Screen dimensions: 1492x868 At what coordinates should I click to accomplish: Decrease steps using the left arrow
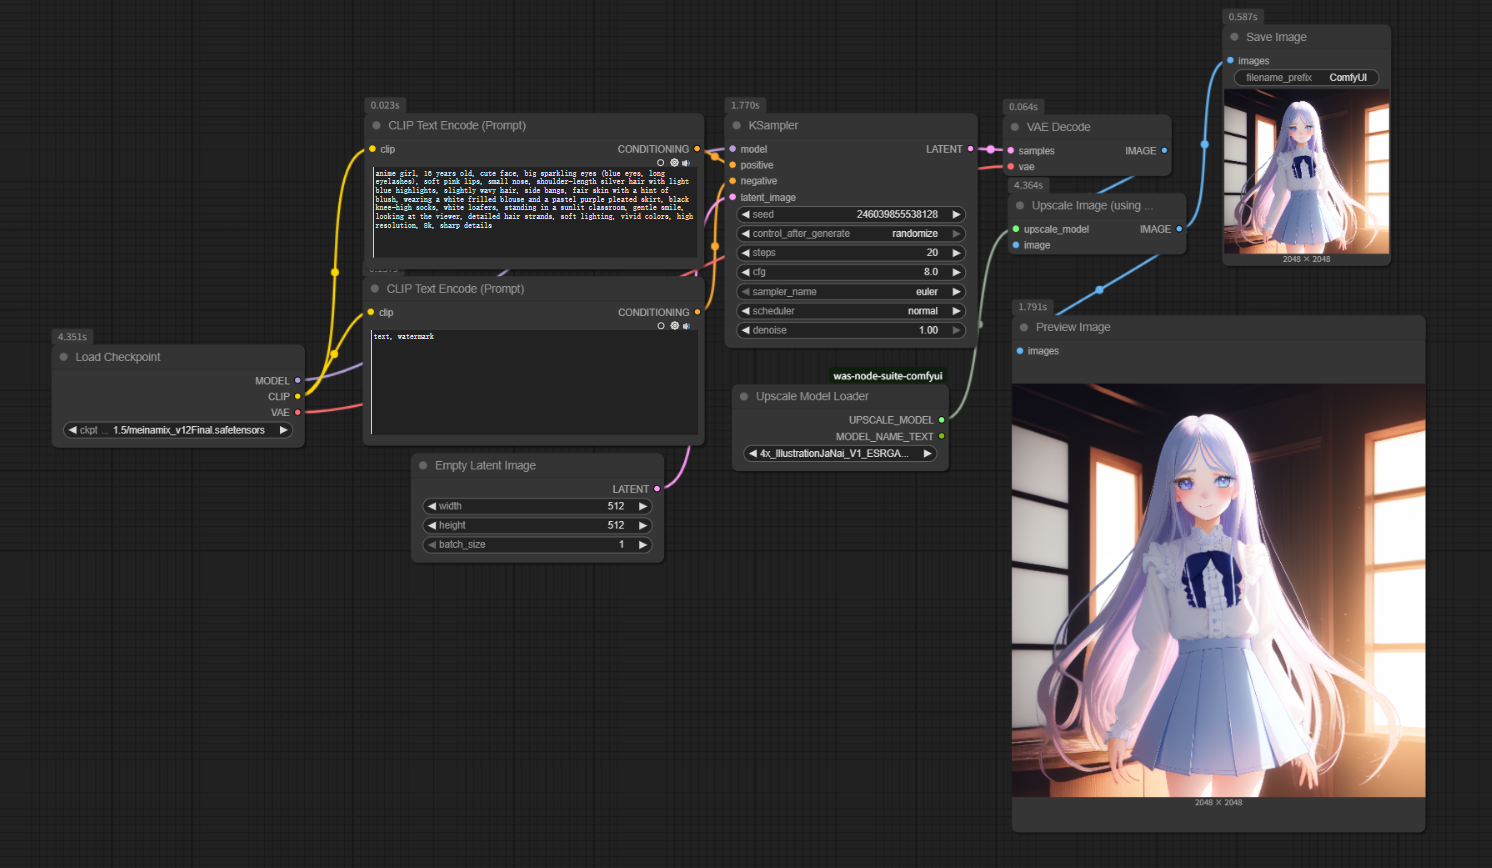pyautogui.click(x=745, y=253)
